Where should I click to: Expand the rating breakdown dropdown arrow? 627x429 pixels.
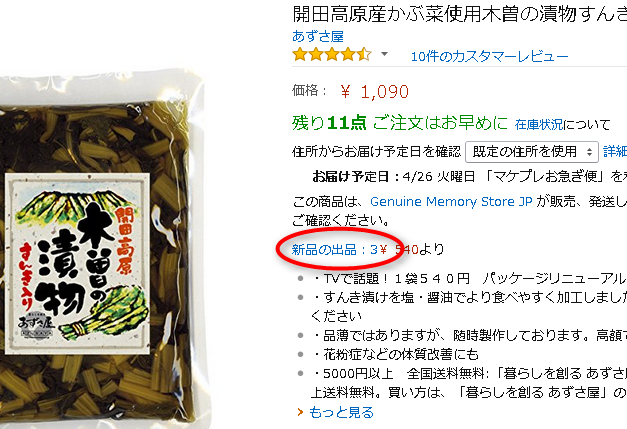(384, 54)
